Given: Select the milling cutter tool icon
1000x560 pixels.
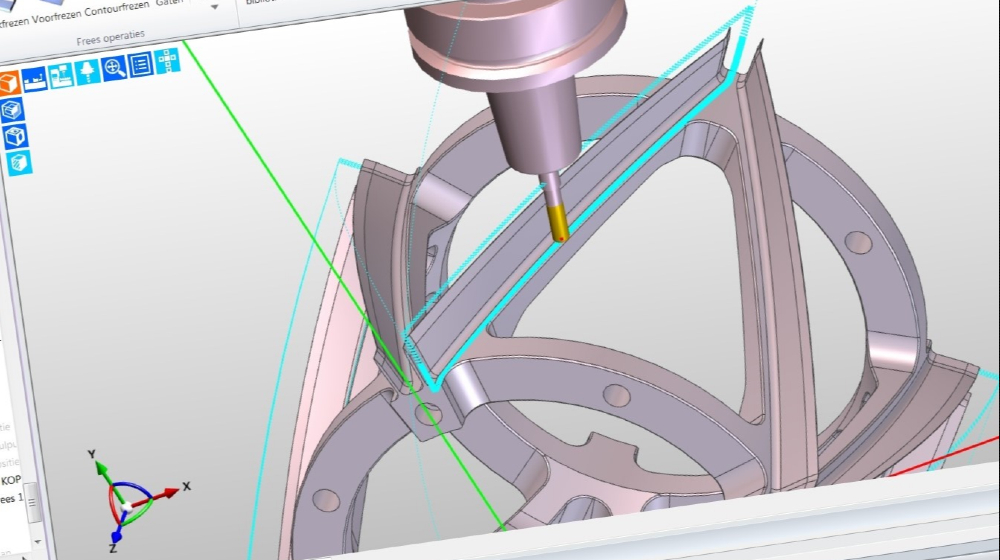Looking at the screenshot, I should (x=87, y=71).
